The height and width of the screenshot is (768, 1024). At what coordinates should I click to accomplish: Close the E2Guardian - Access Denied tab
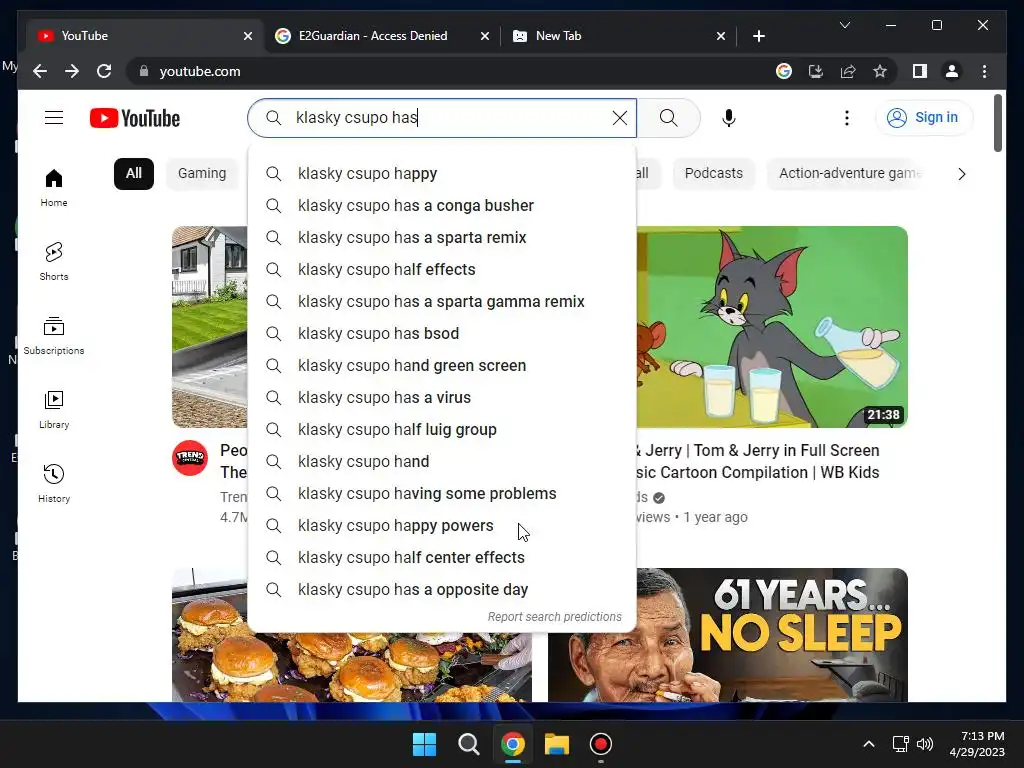pos(485,36)
